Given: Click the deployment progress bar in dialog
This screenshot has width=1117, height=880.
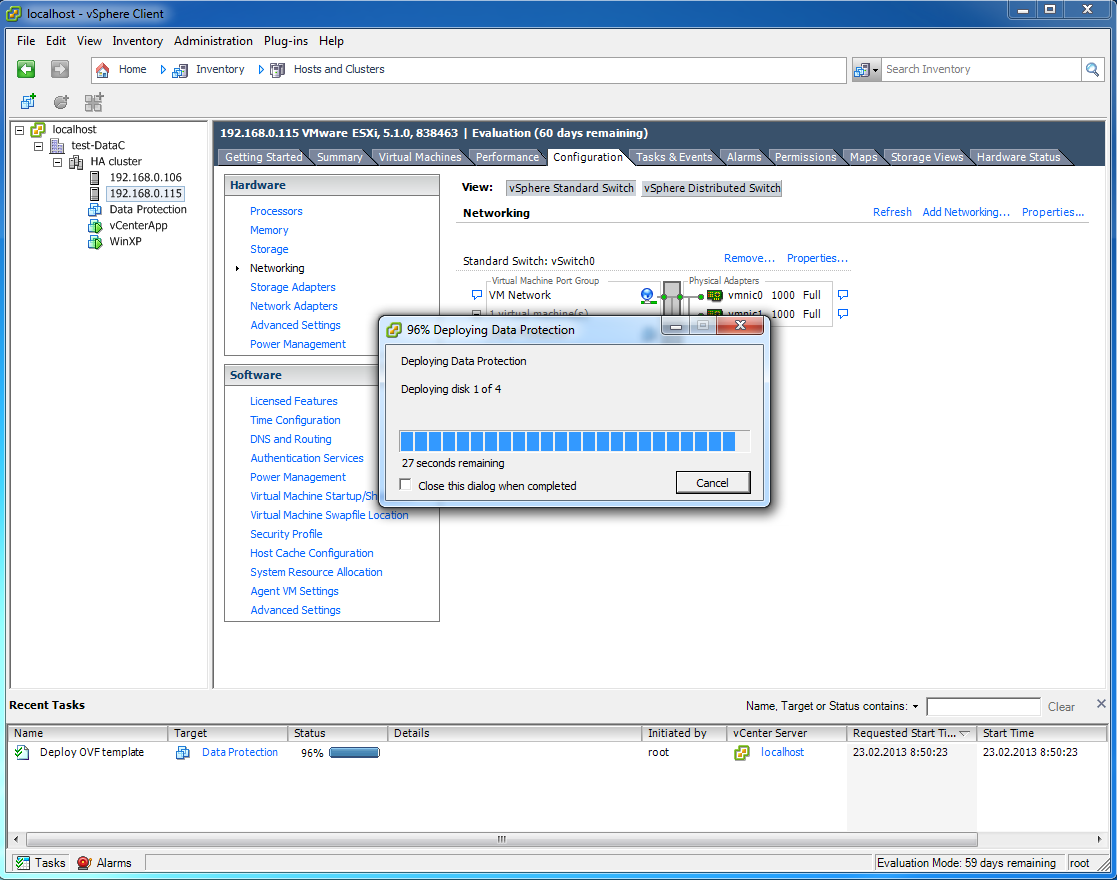Looking at the screenshot, I should click(x=574, y=441).
